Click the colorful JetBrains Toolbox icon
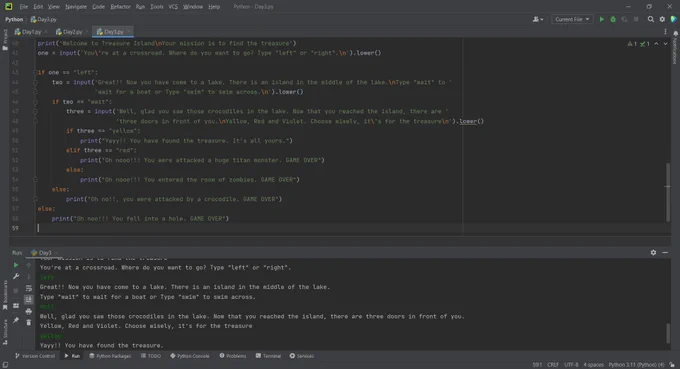680x369 pixels. 673,20
